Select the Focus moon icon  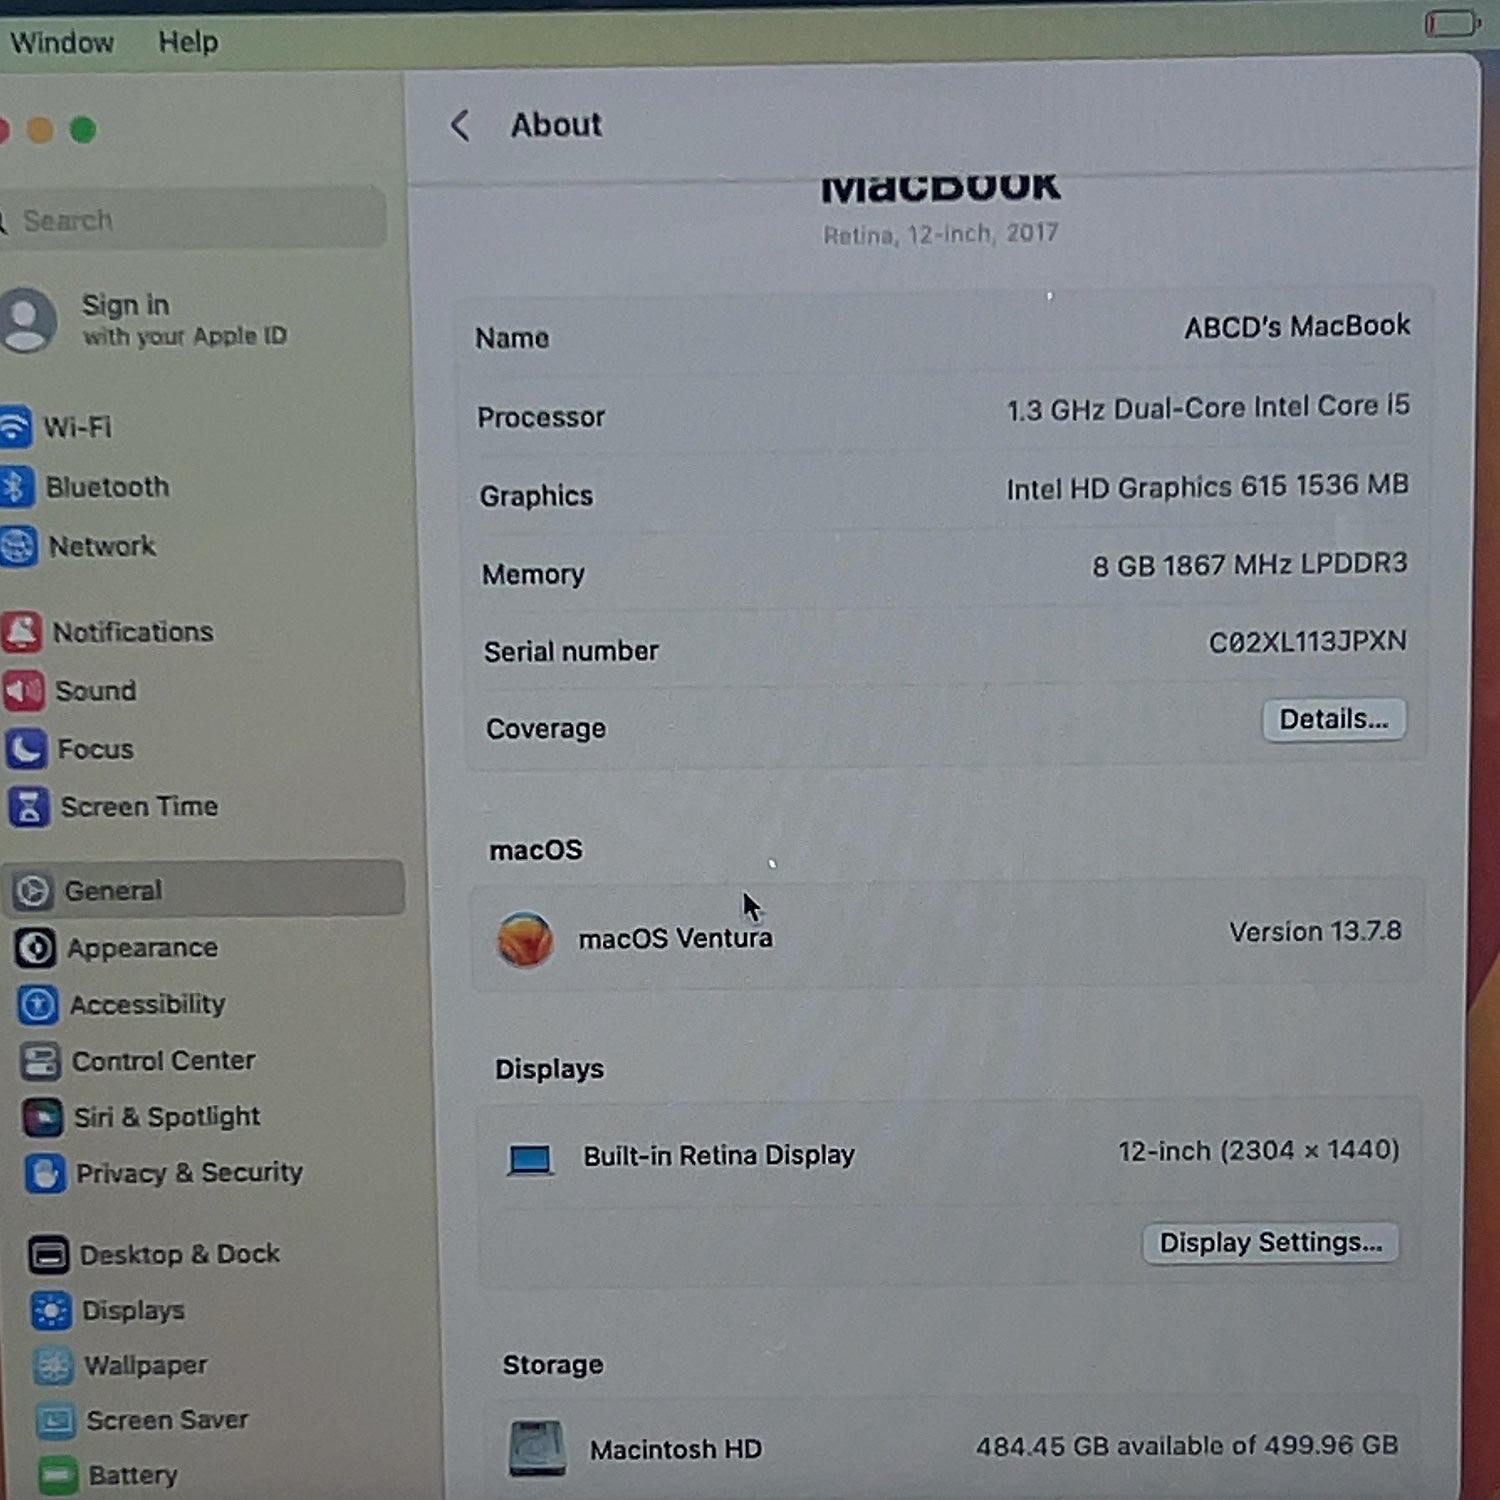click(x=26, y=748)
